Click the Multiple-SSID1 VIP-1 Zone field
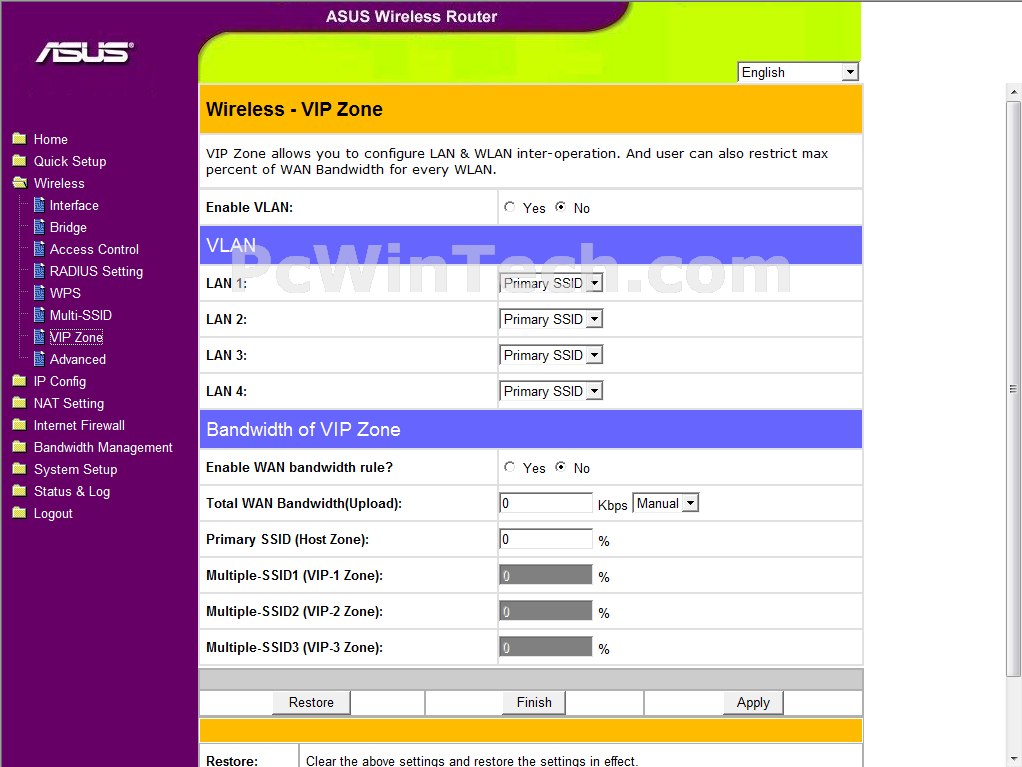This screenshot has height=767, width=1022. [x=546, y=575]
